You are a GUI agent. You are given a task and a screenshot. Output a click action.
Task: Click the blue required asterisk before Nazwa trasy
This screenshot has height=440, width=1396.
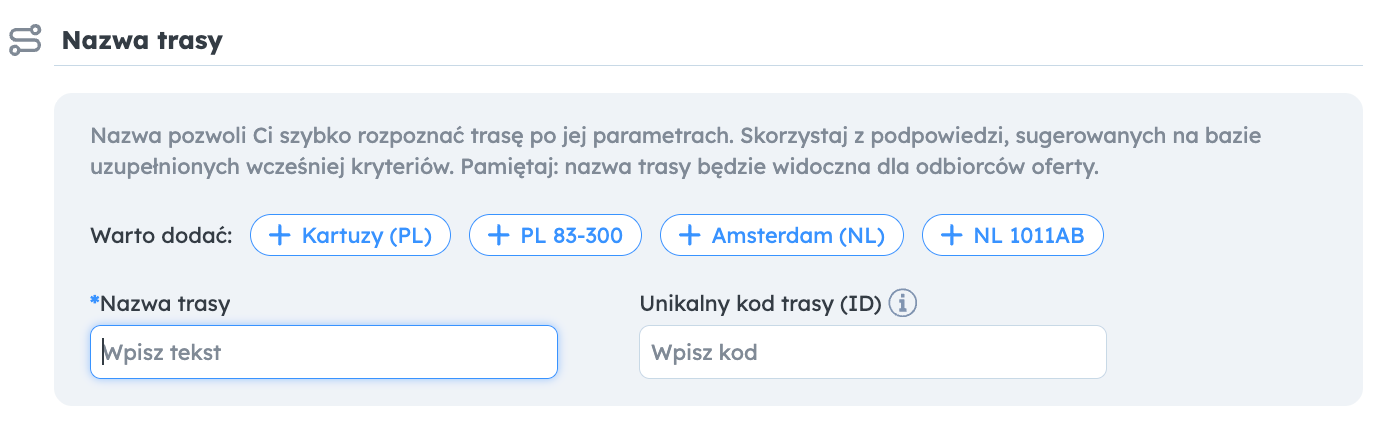coord(95,301)
